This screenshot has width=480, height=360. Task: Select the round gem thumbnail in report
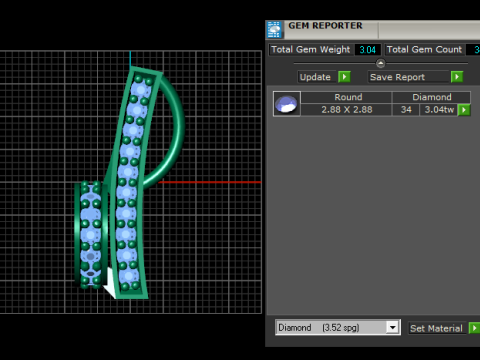(287, 104)
